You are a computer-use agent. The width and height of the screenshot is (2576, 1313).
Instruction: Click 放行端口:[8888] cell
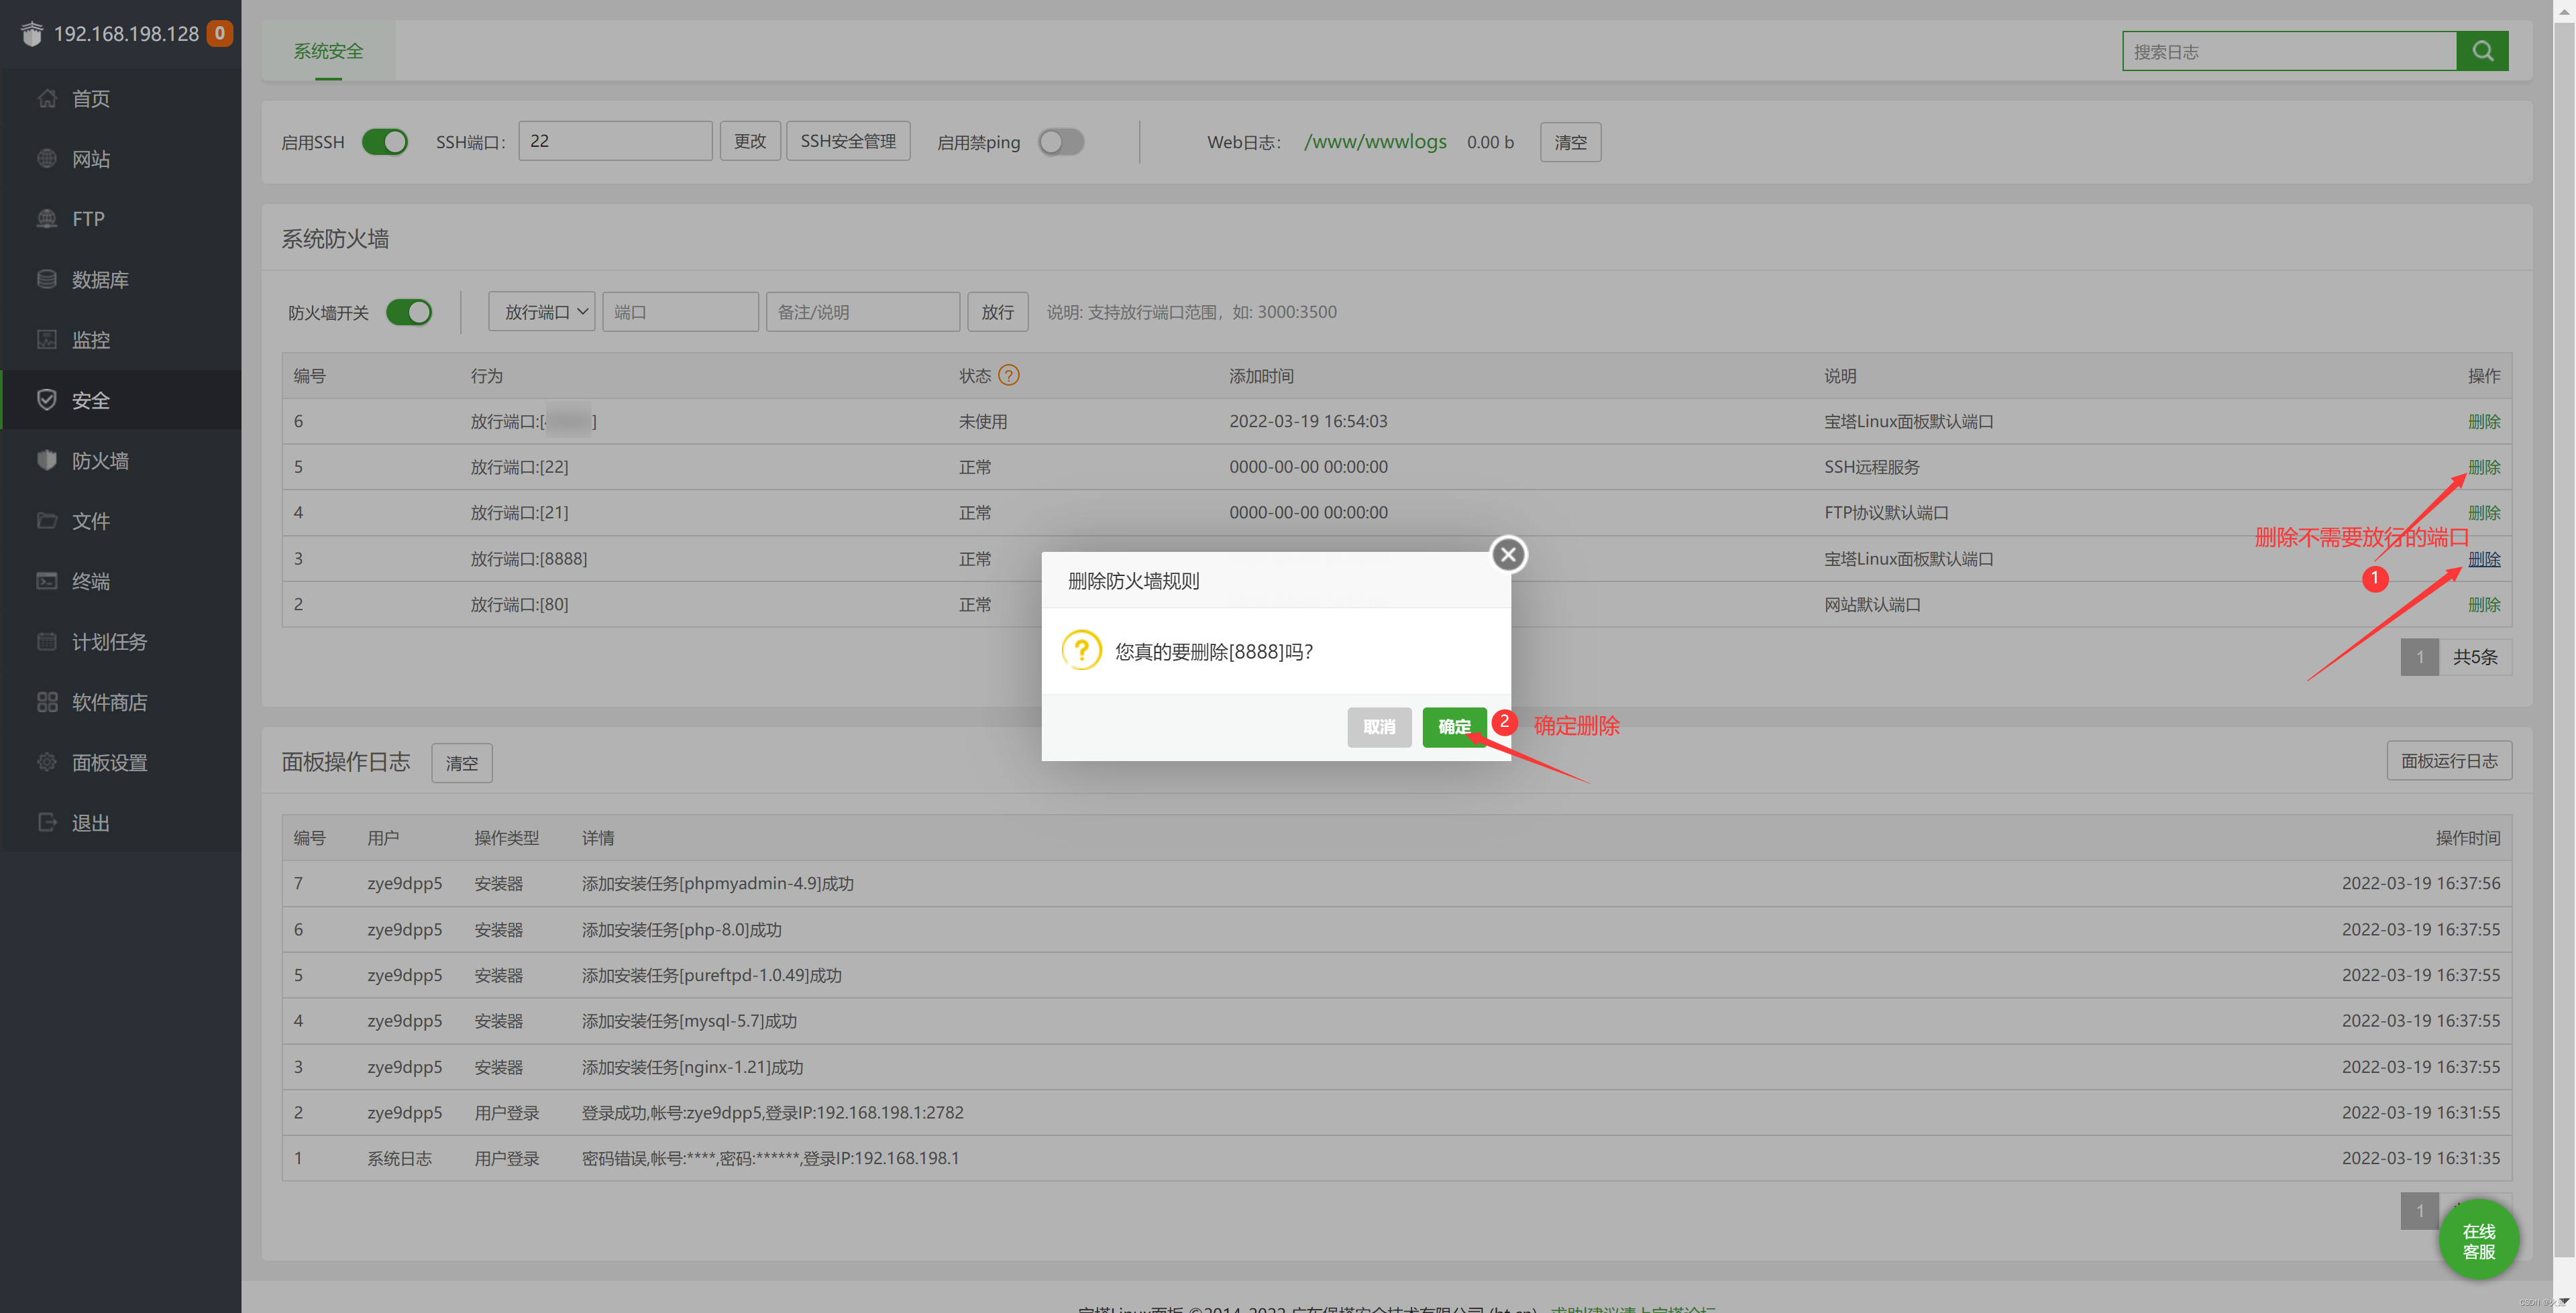[x=529, y=559]
